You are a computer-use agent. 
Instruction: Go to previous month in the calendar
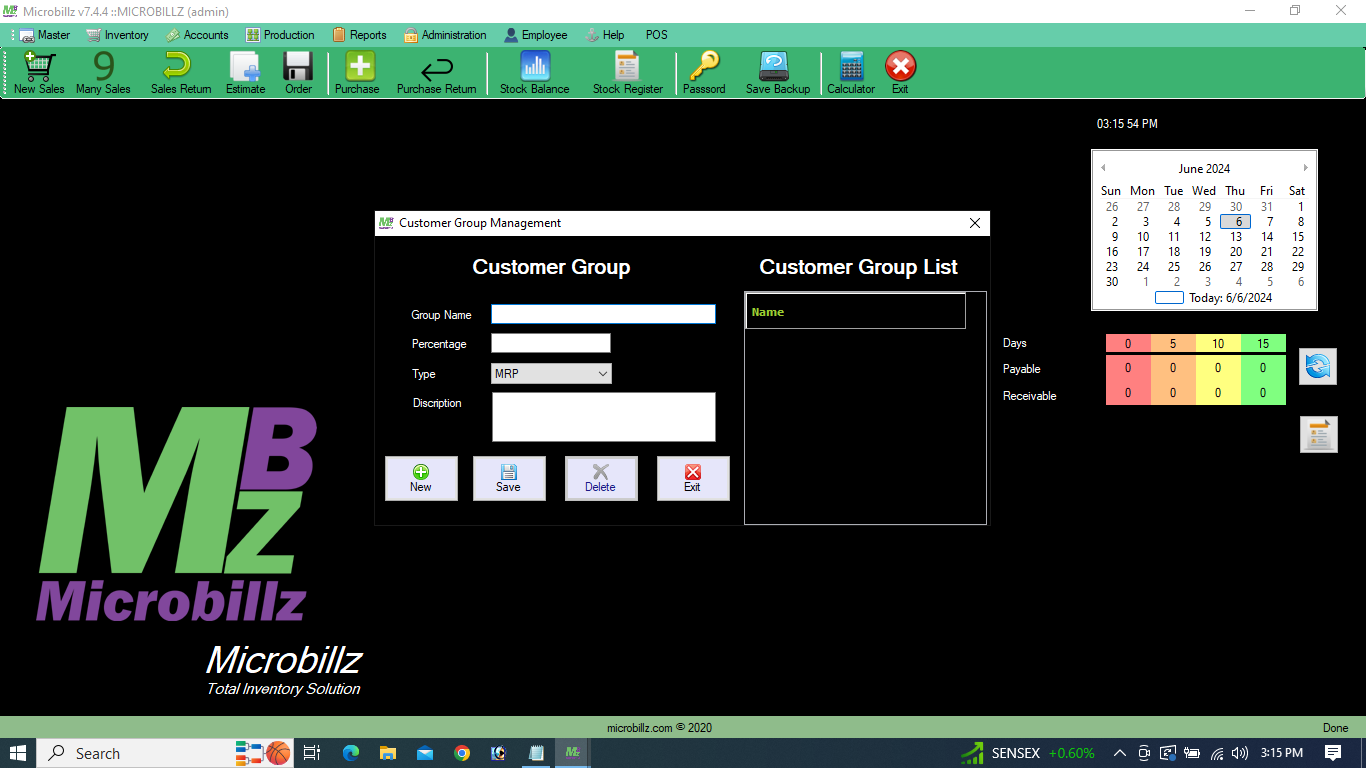[1103, 168]
